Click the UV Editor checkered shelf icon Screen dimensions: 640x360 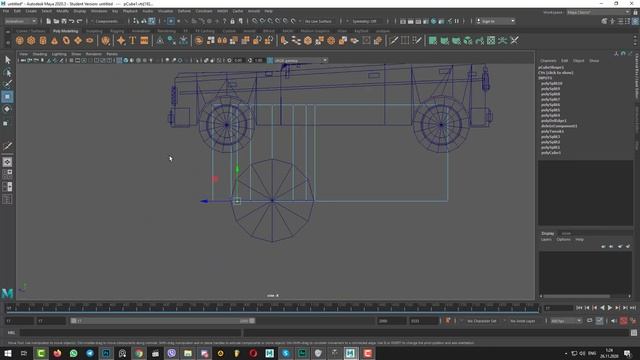(491, 40)
